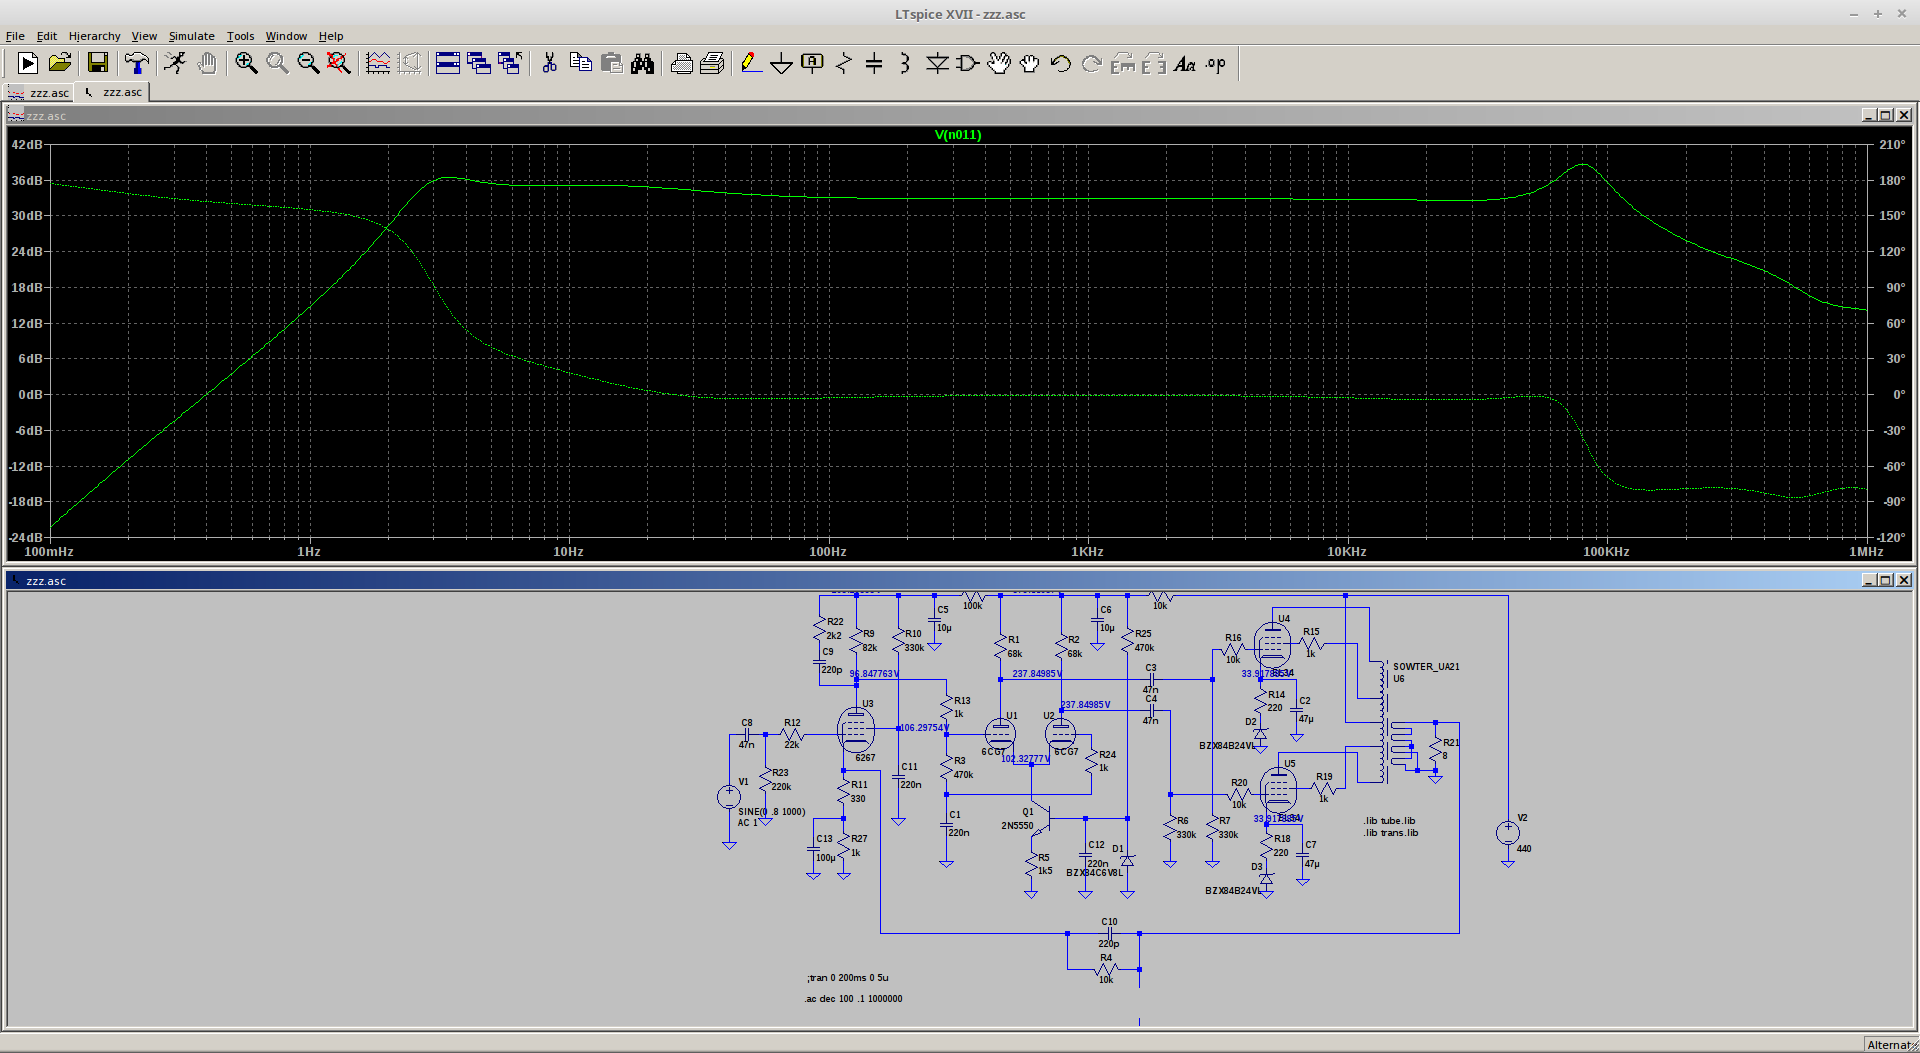
Task: Click the 36dB left axis label
Action: tap(27, 180)
